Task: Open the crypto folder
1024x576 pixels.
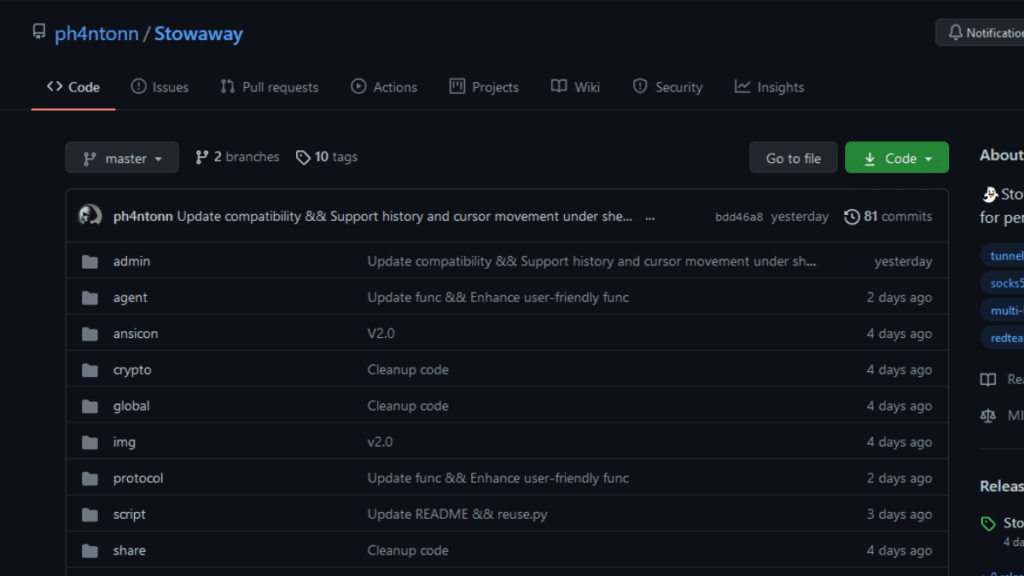Action: click(132, 370)
